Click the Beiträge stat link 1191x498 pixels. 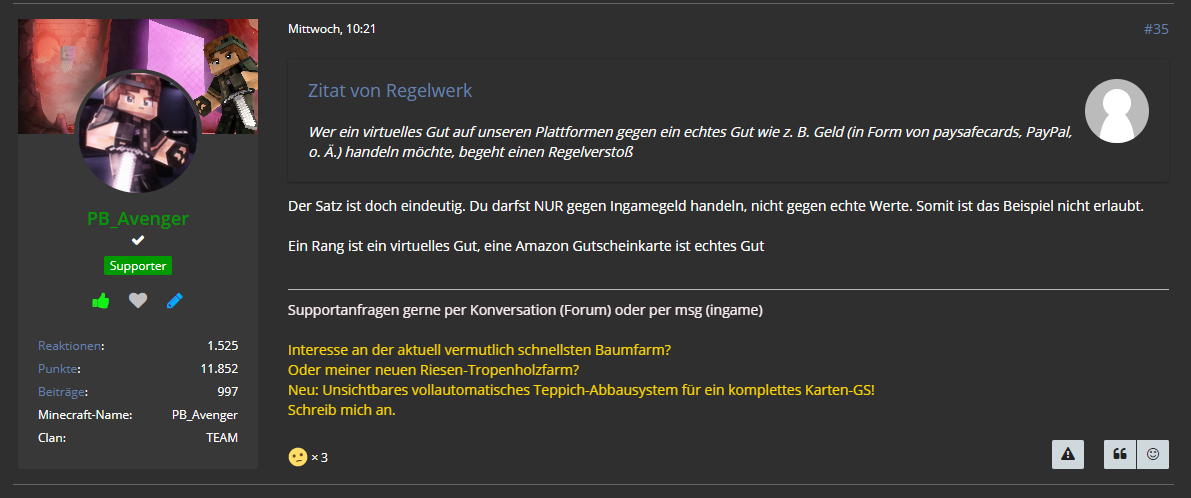click(61, 392)
